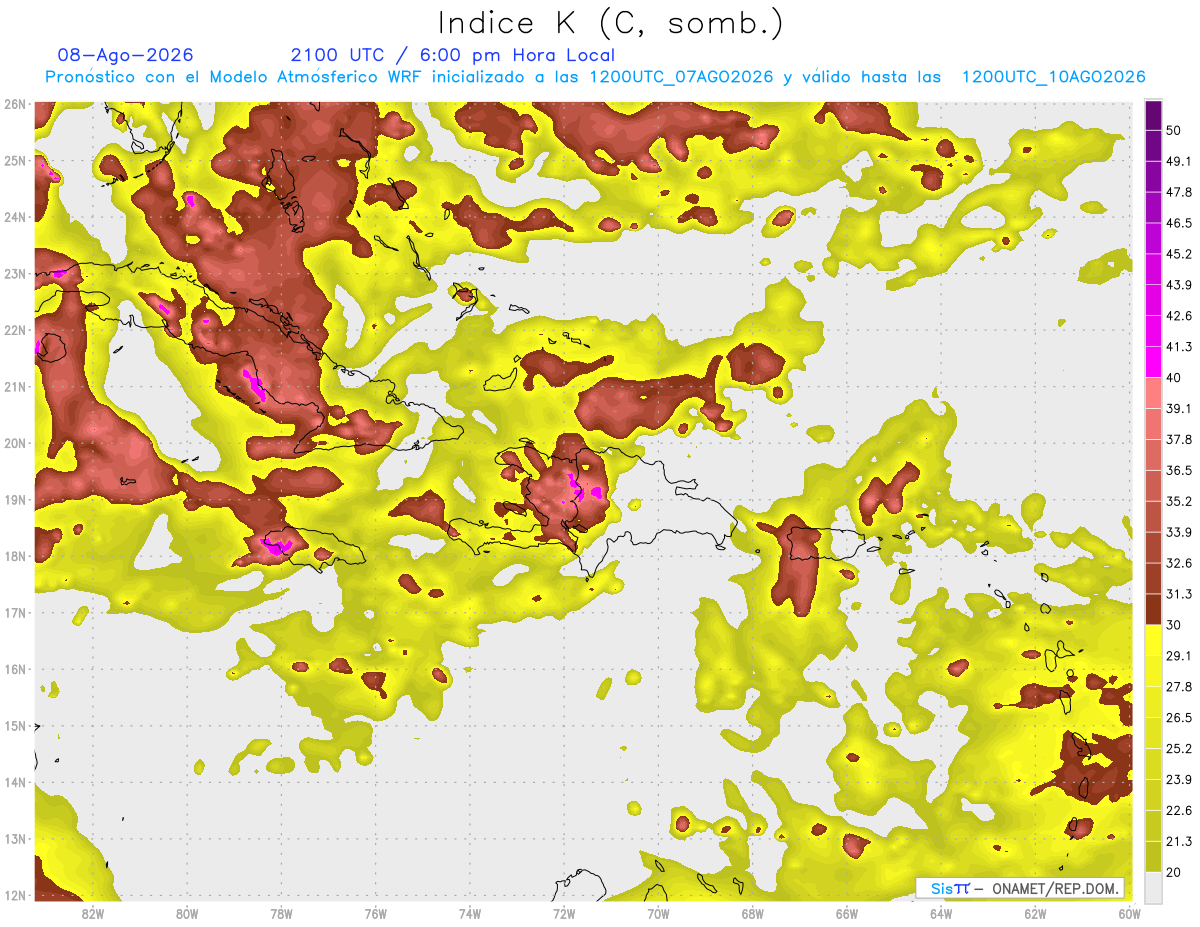Screen dimensions: 1200x927
Task: Click the '78W' longitude axis label
Action: (281, 913)
